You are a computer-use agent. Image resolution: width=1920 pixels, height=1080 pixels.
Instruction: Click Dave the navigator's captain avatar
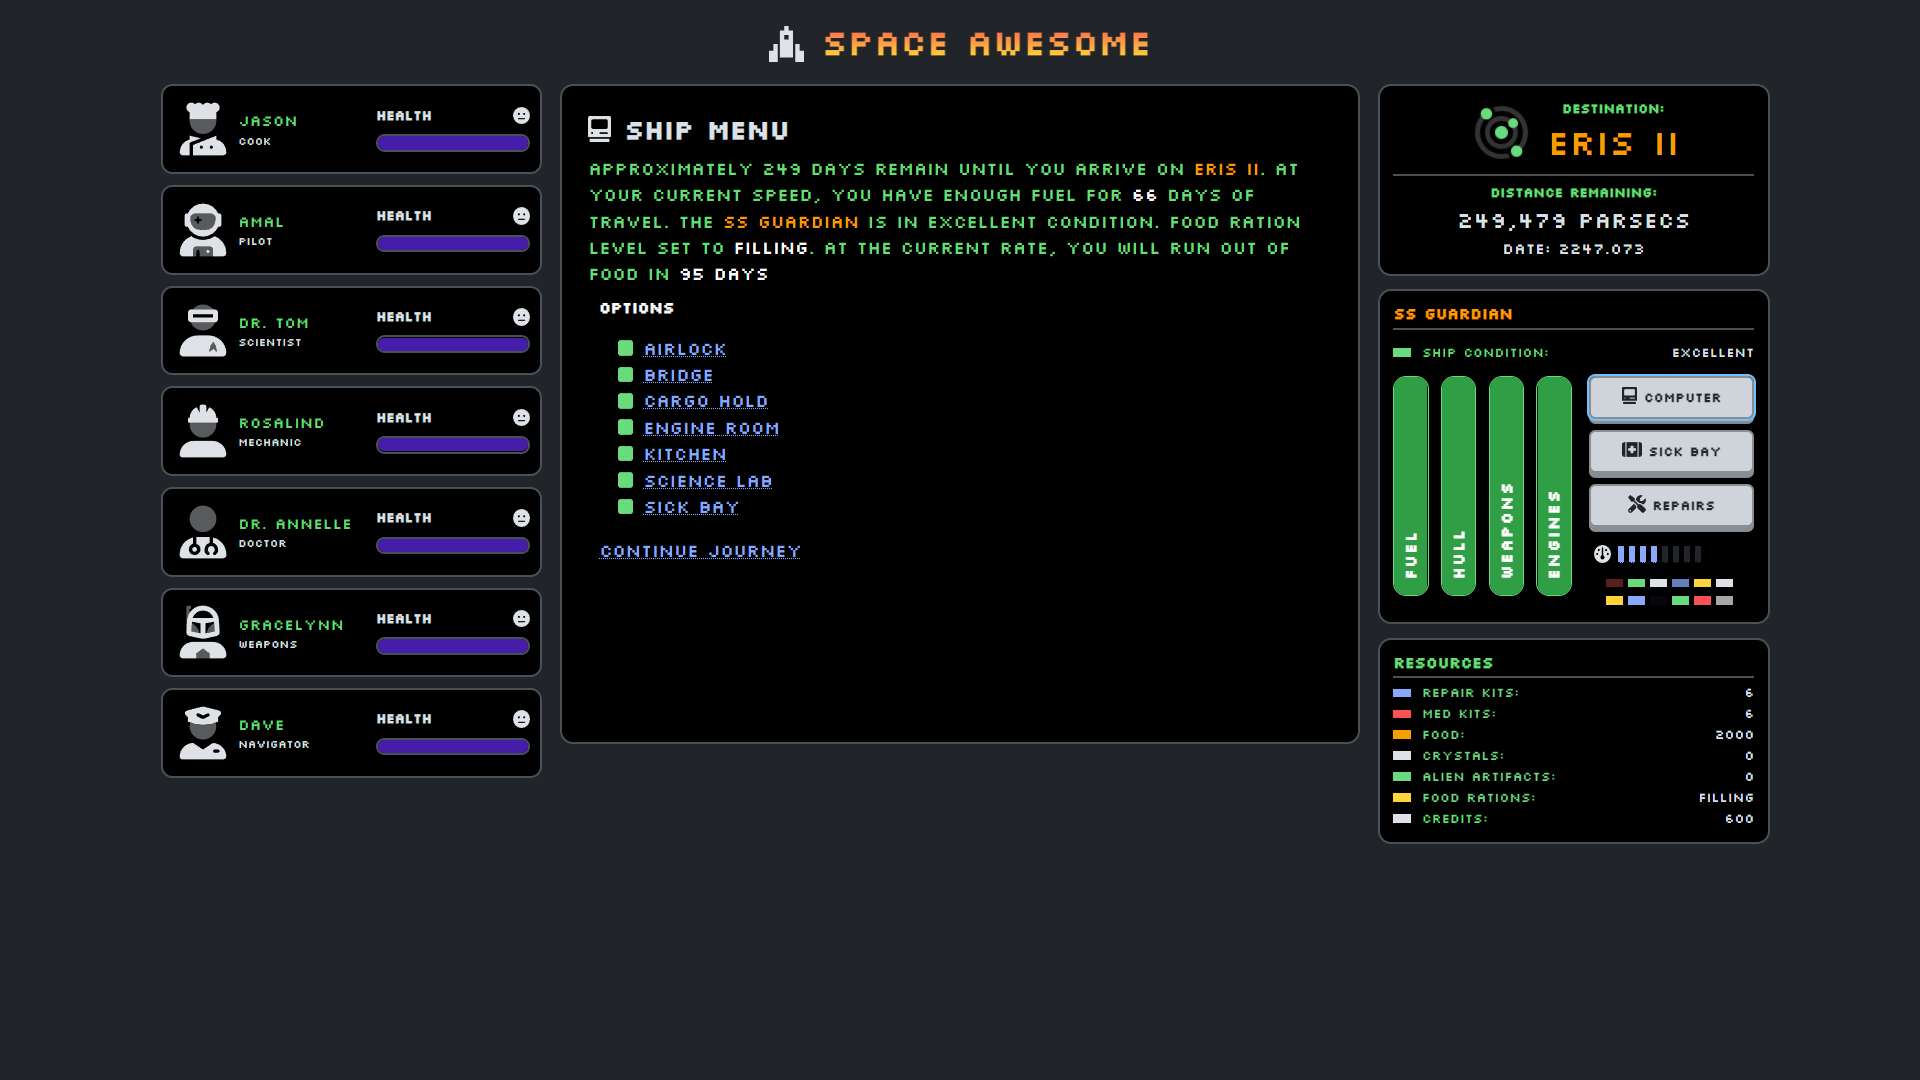pyautogui.click(x=203, y=733)
